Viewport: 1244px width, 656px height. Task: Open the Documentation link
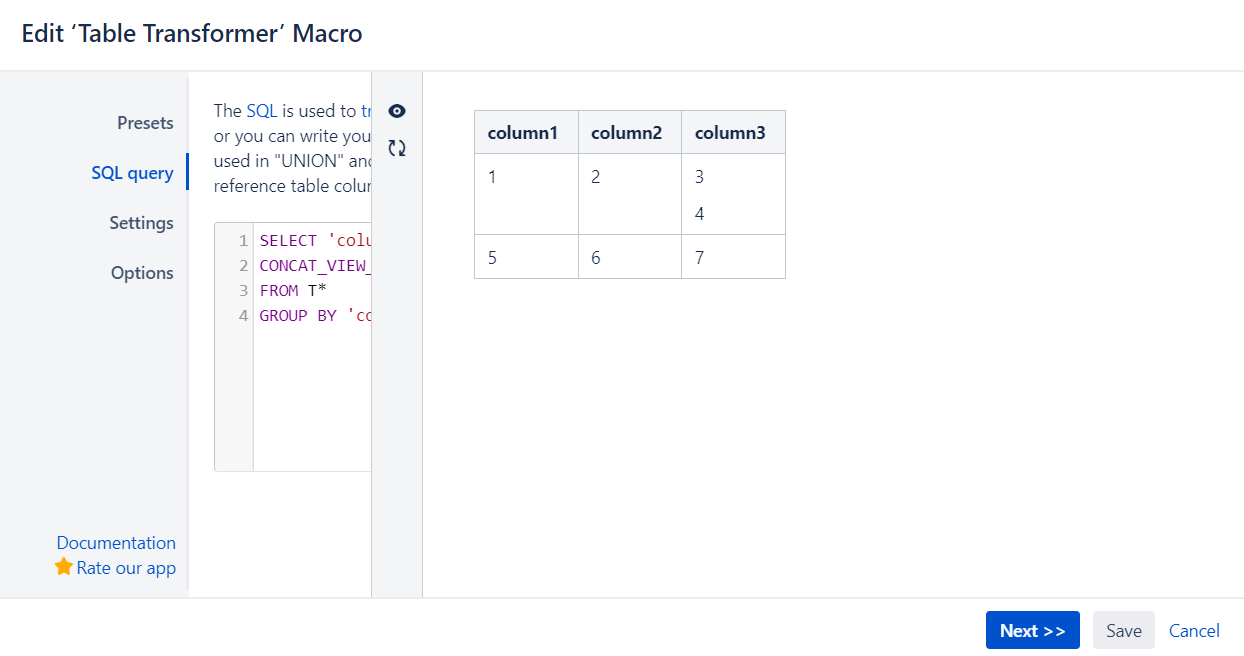coord(116,542)
